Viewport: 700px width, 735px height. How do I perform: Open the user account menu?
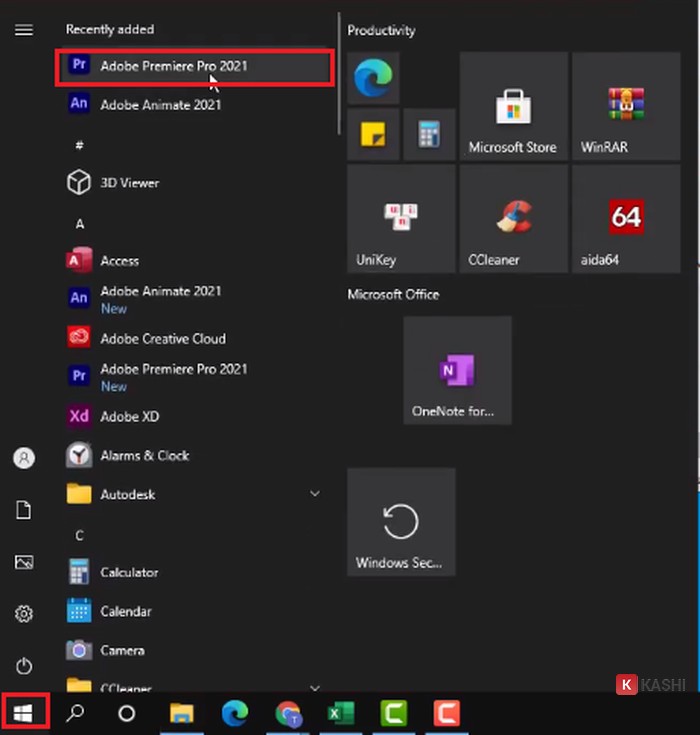(x=24, y=458)
